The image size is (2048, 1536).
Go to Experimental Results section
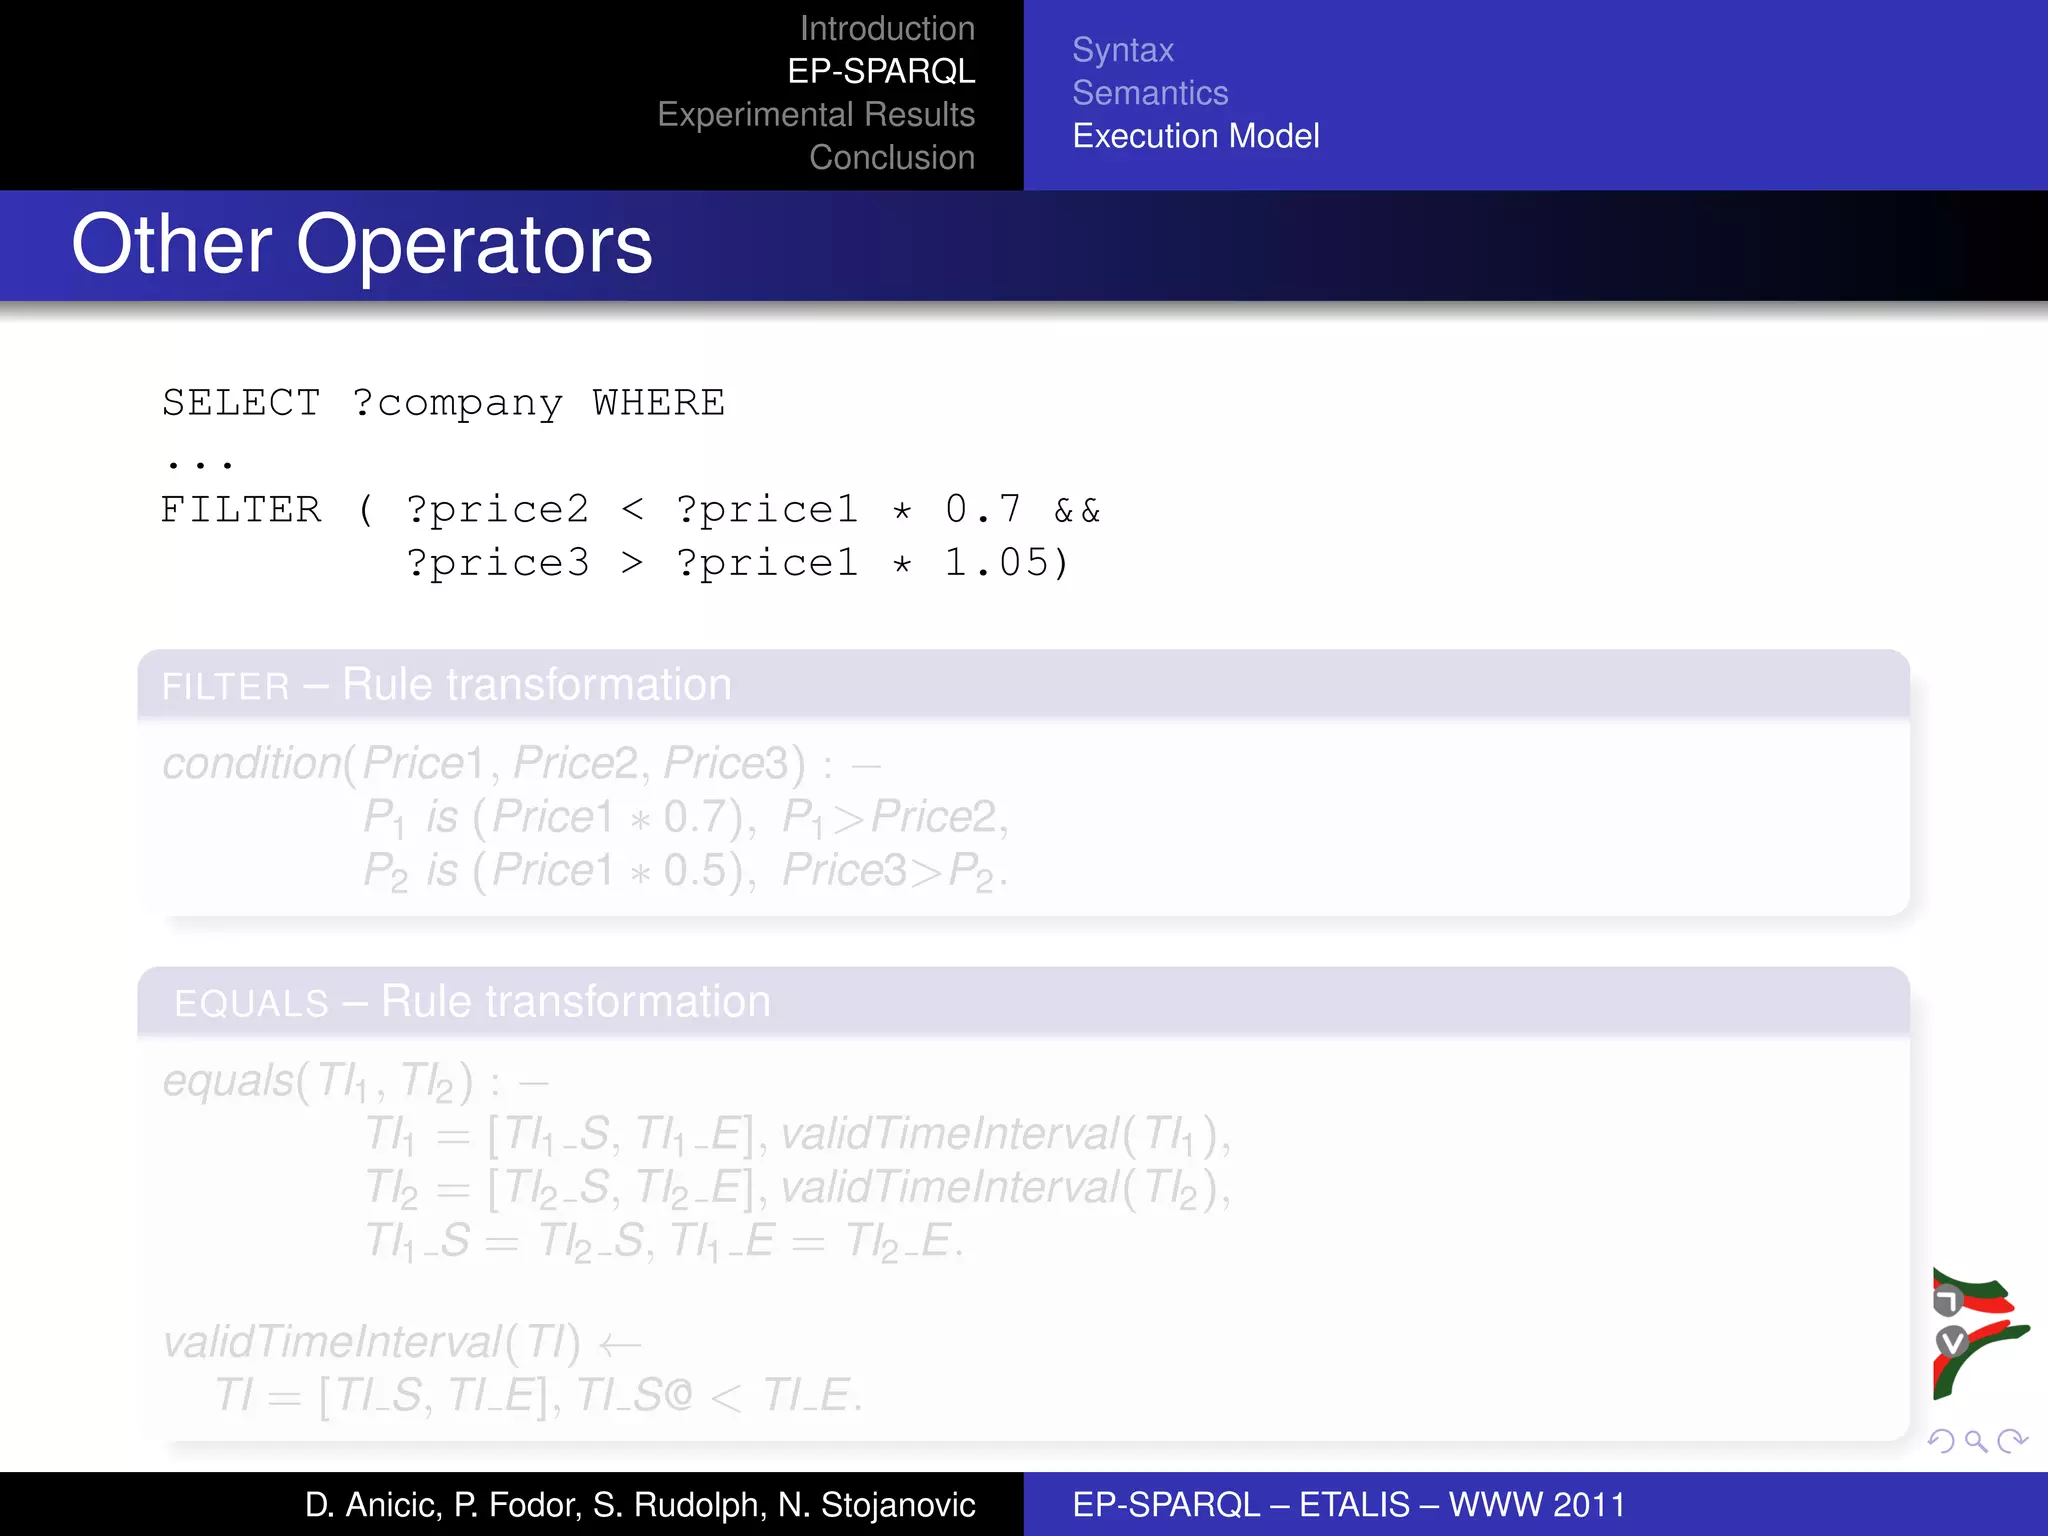click(x=816, y=114)
